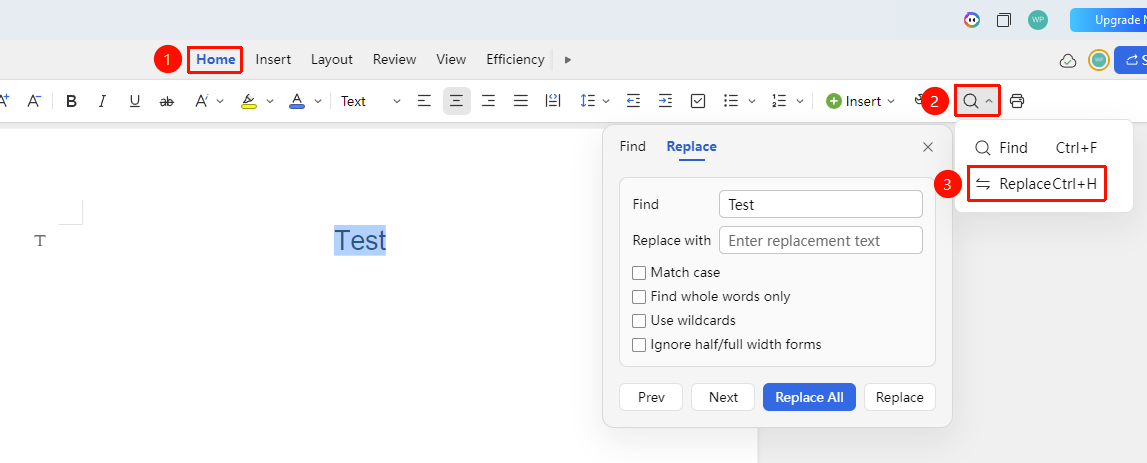Expand the Text style dropdown

(x=370, y=101)
